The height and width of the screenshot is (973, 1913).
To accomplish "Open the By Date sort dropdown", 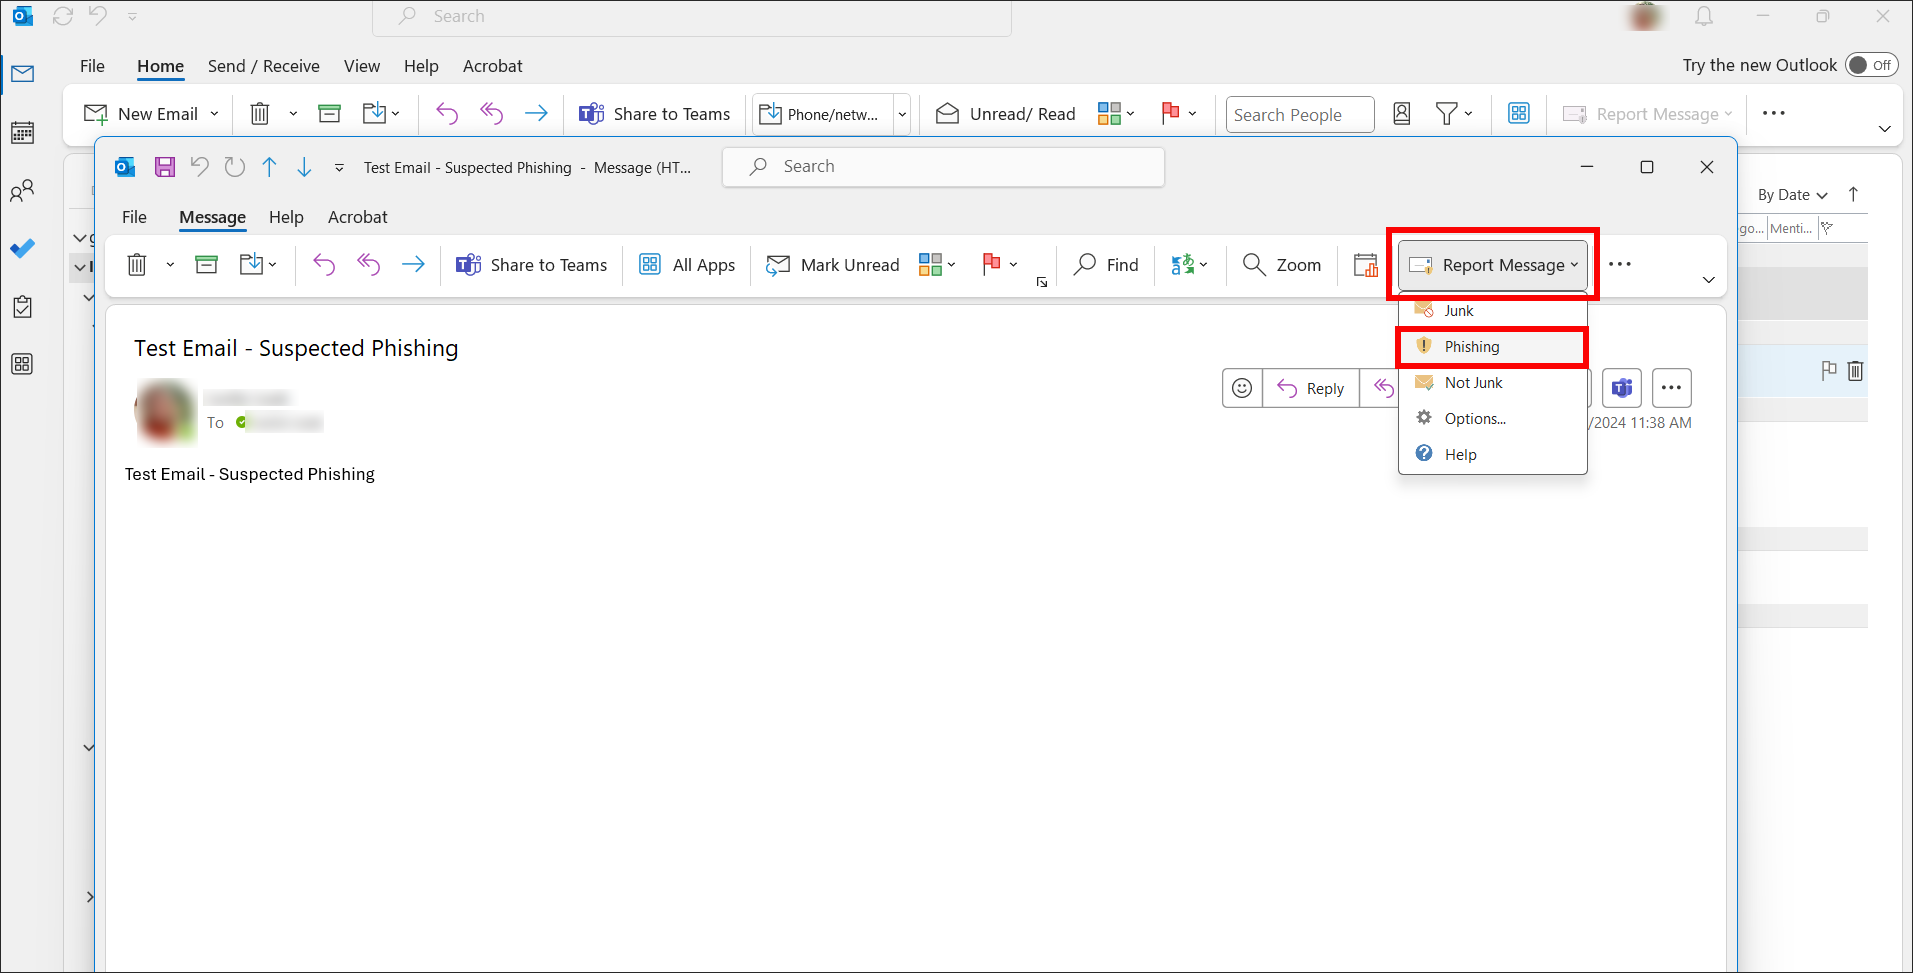I will click(x=1789, y=194).
